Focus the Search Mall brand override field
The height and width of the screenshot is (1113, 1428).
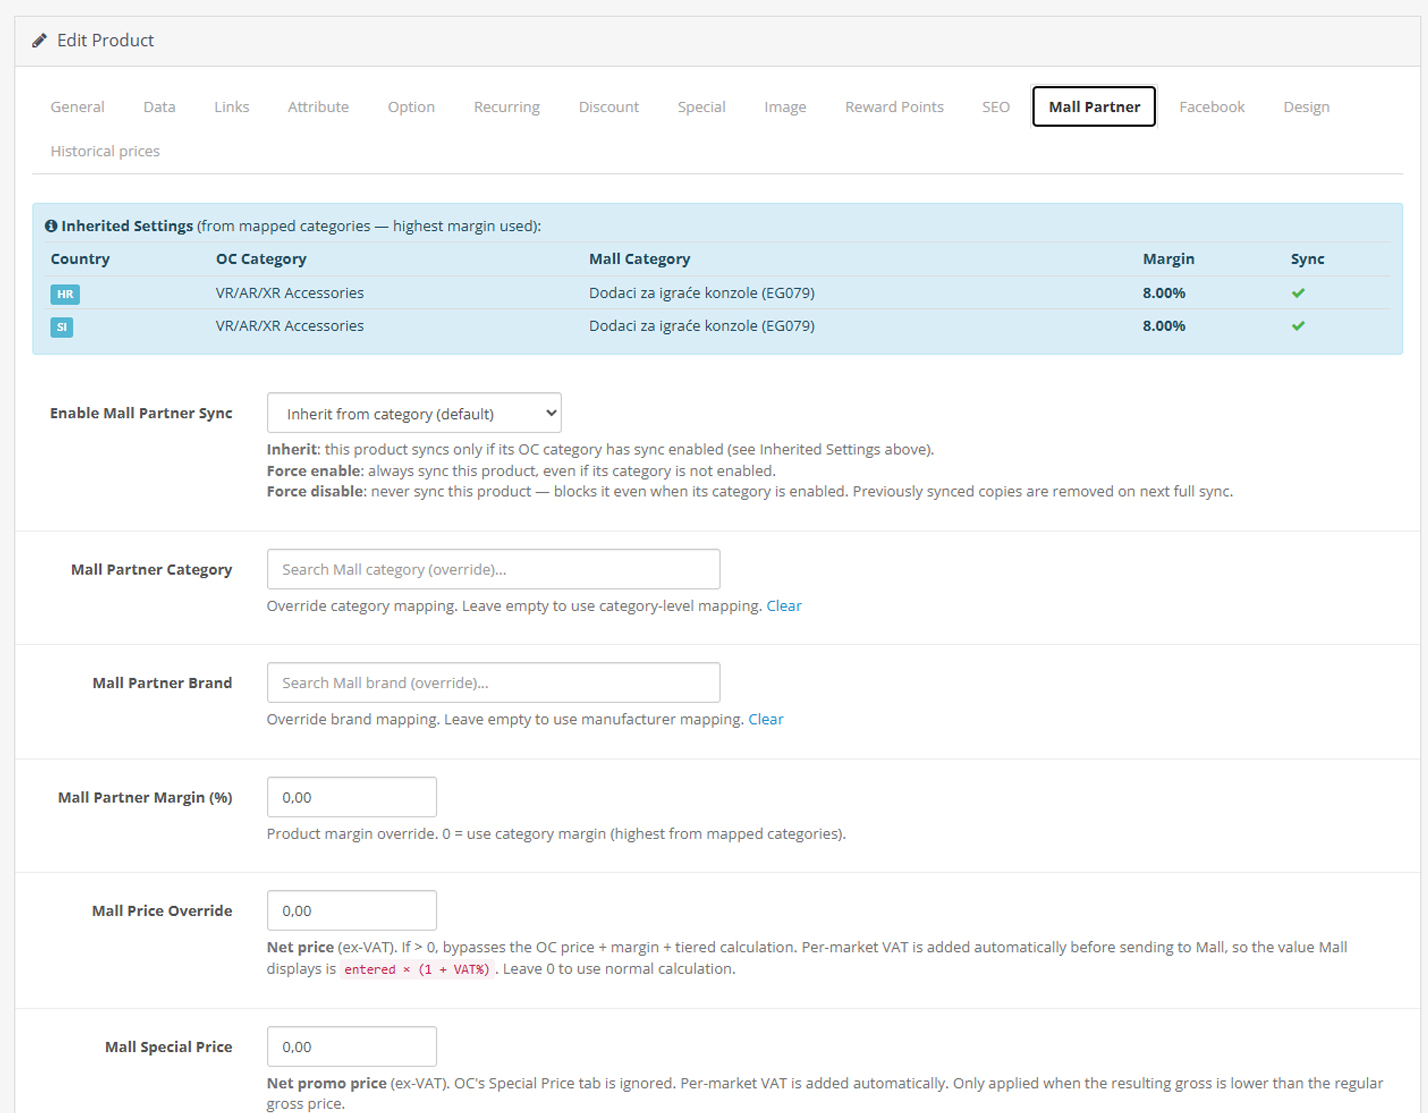click(493, 682)
